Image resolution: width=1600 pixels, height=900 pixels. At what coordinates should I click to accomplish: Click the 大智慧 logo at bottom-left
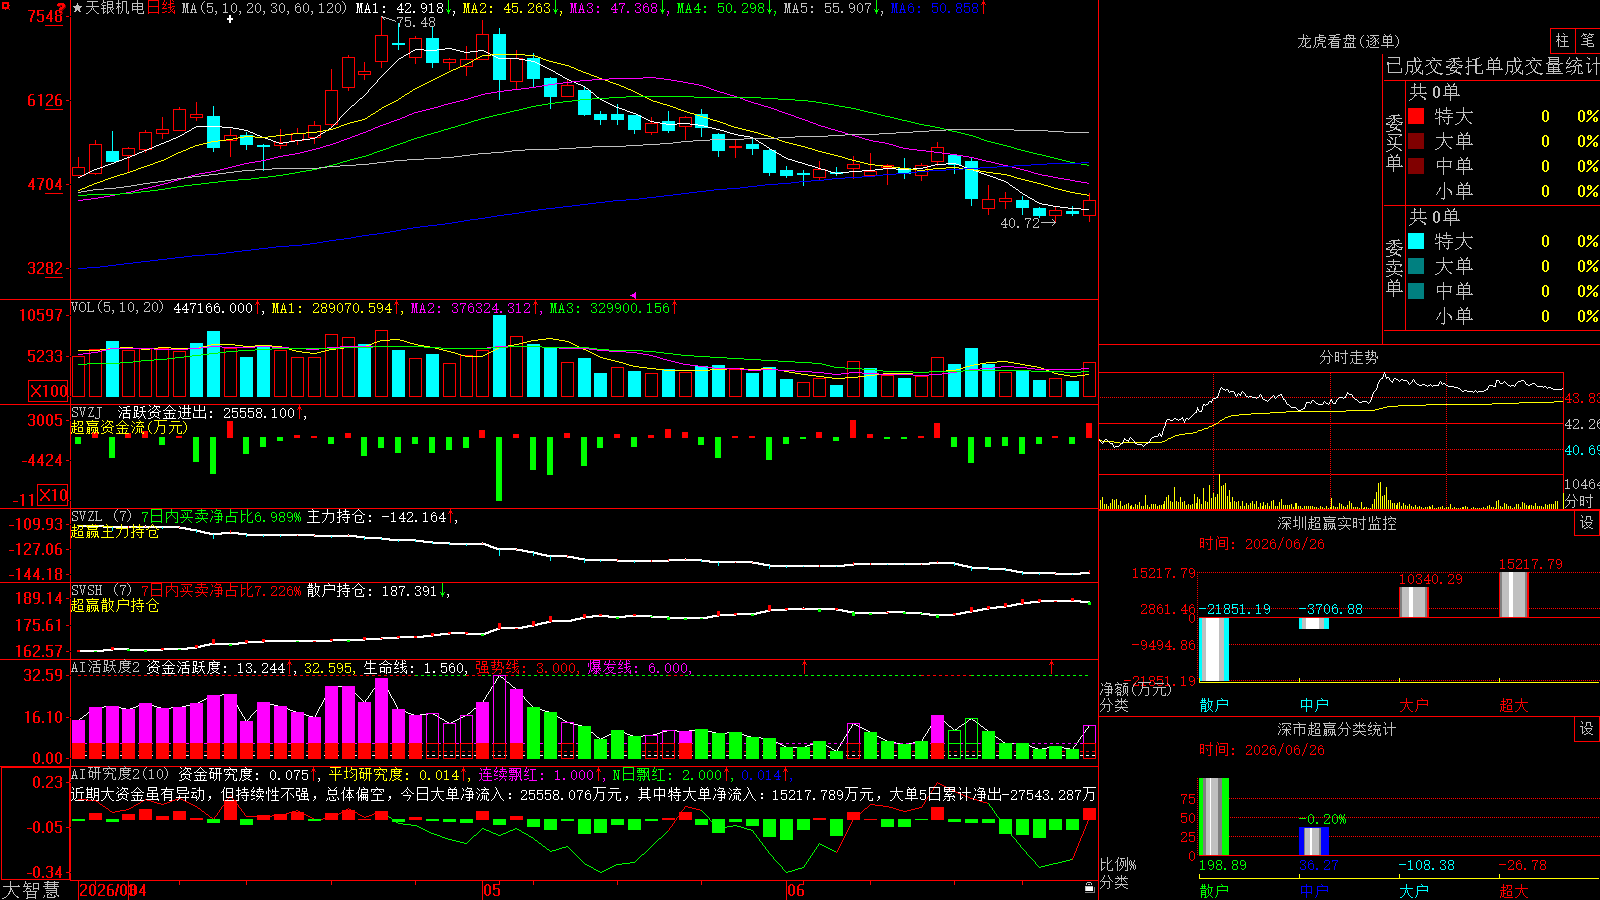click(31, 889)
